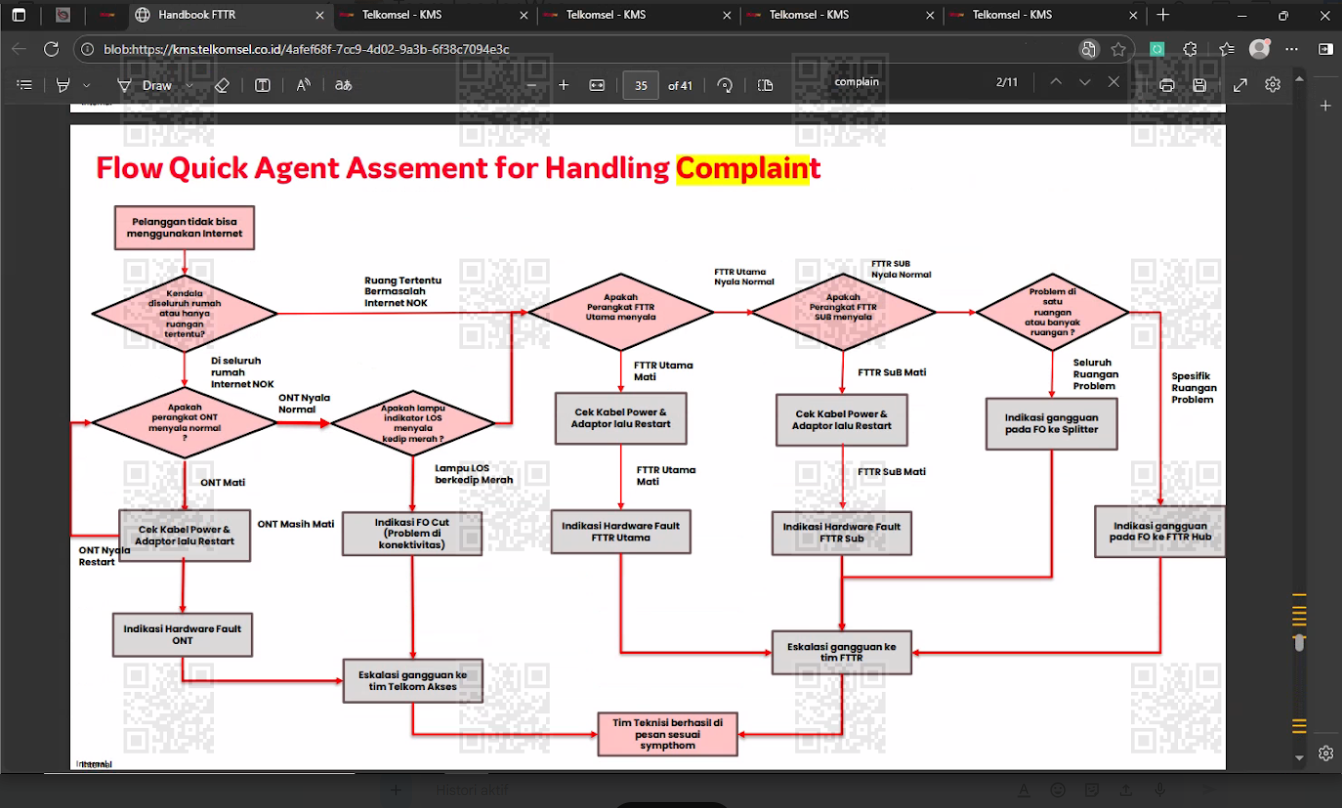Zoom in with the plus button

click(x=564, y=85)
